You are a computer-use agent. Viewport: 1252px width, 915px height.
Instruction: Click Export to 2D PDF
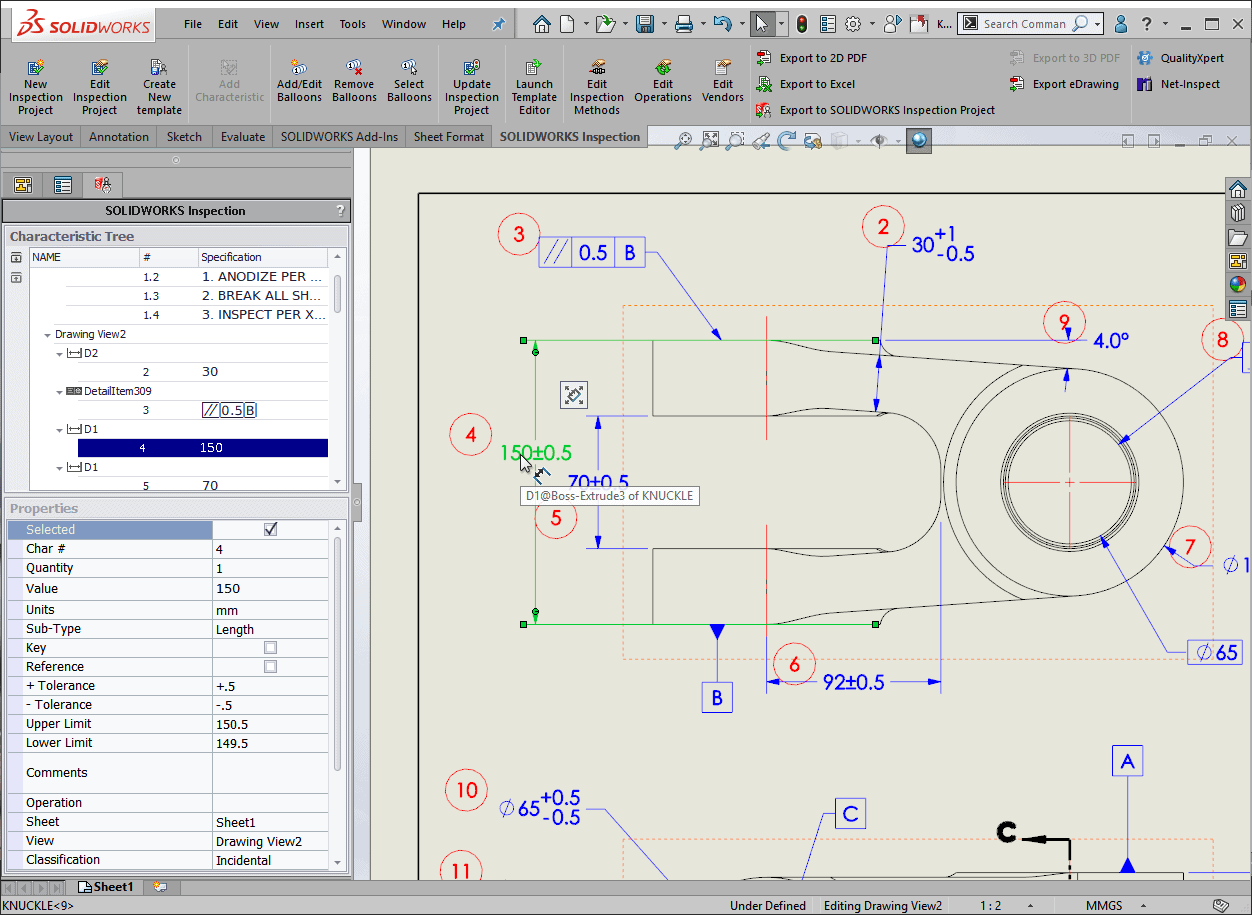point(822,58)
